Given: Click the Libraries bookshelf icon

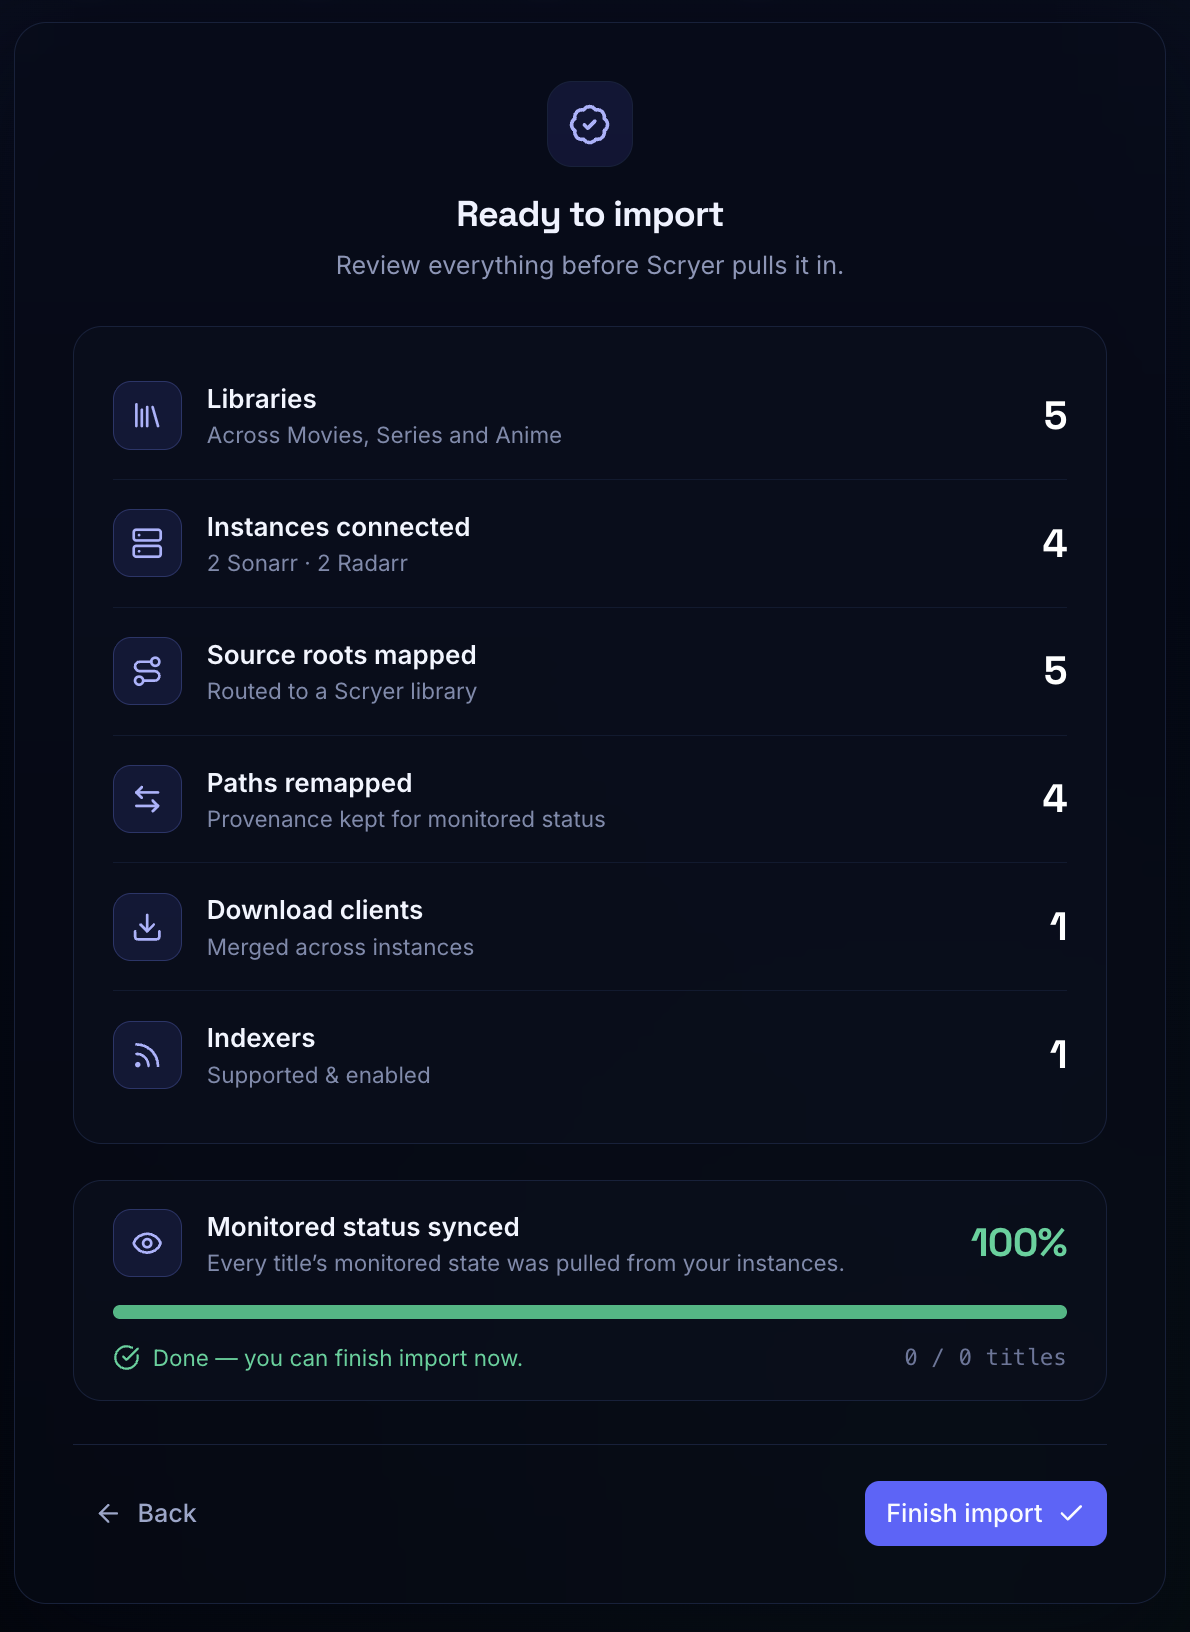Looking at the screenshot, I should pos(147,416).
